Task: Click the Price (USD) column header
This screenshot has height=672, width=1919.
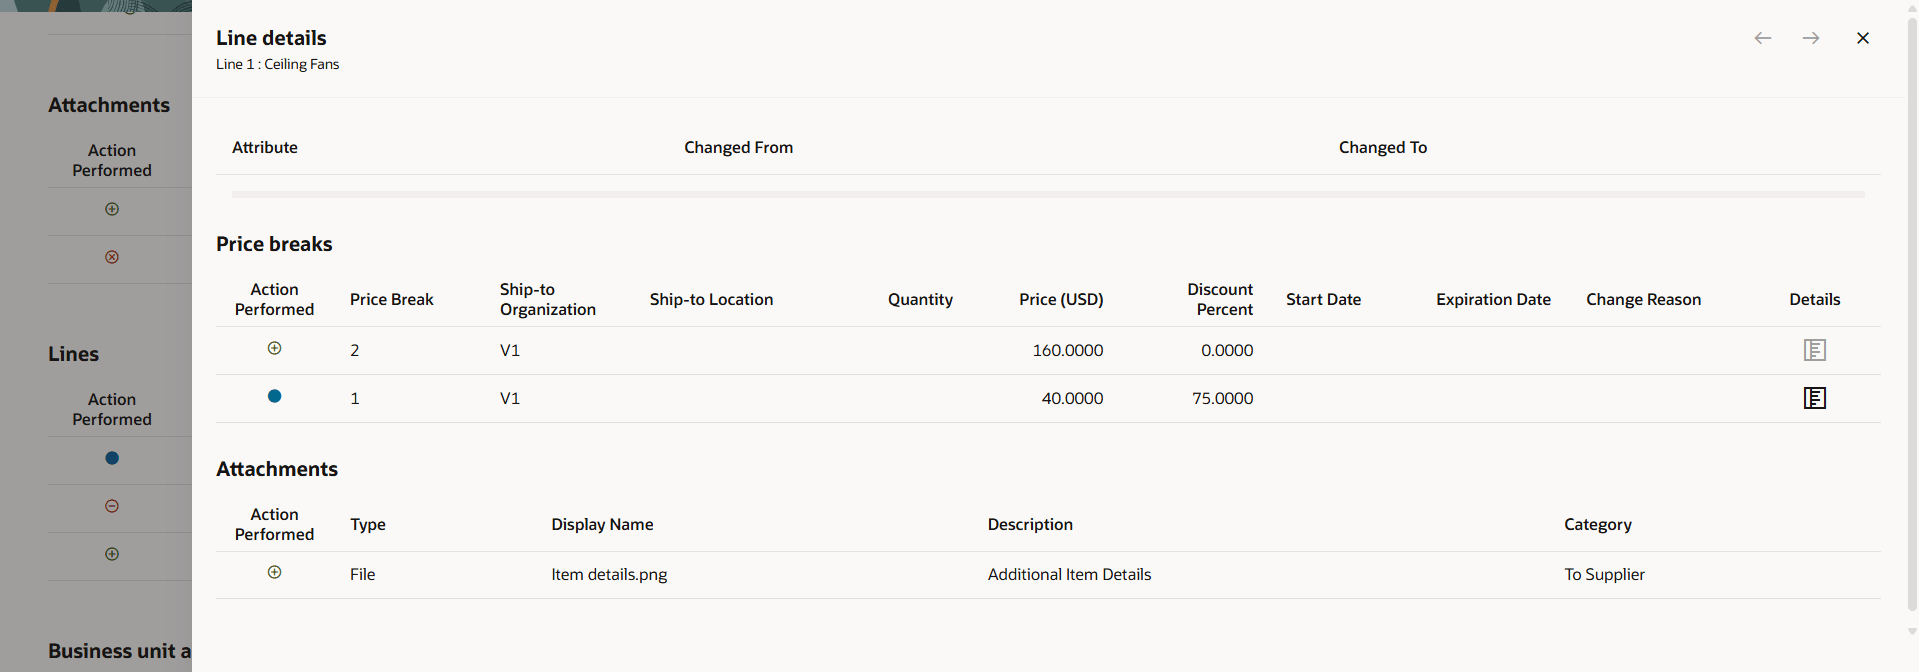Action: [x=1061, y=299]
